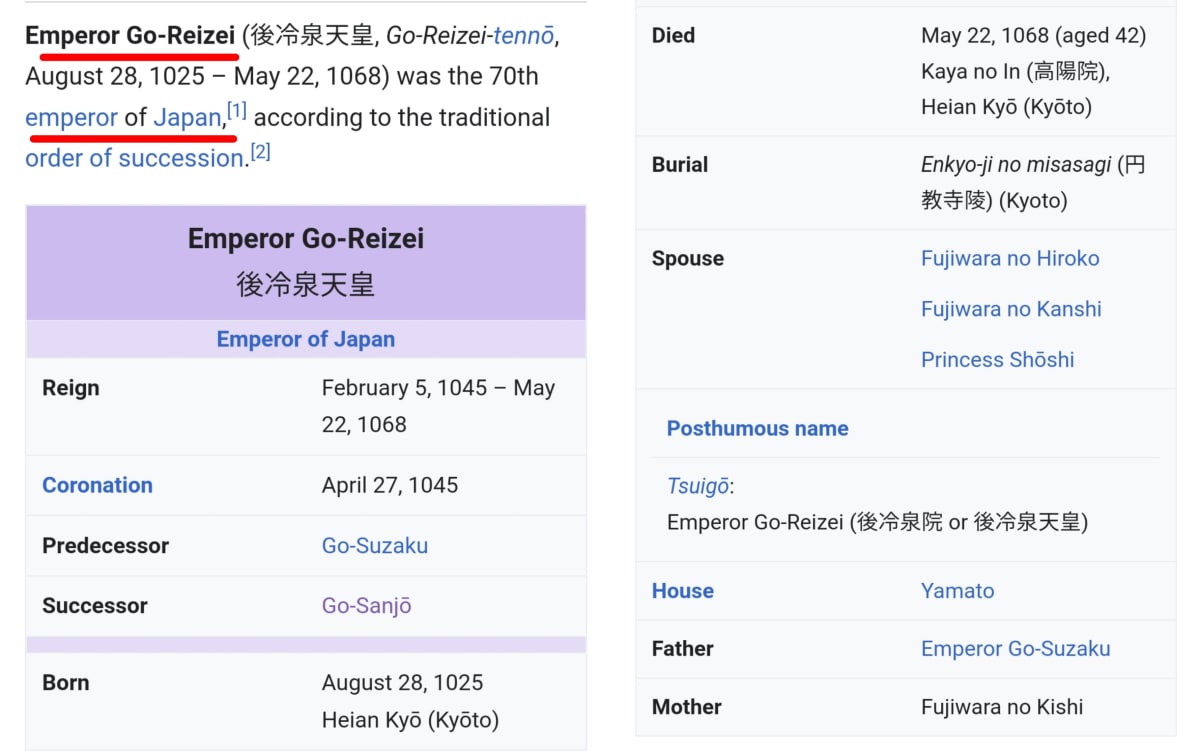Click birth date 'August 28, 1025' in infobox

(x=402, y=683)
